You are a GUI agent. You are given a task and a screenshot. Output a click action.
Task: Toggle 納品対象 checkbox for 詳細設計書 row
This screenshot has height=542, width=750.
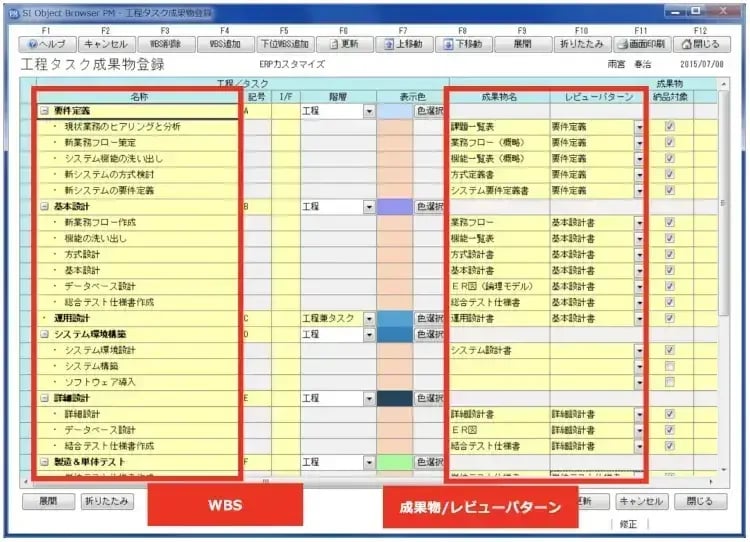670,414
